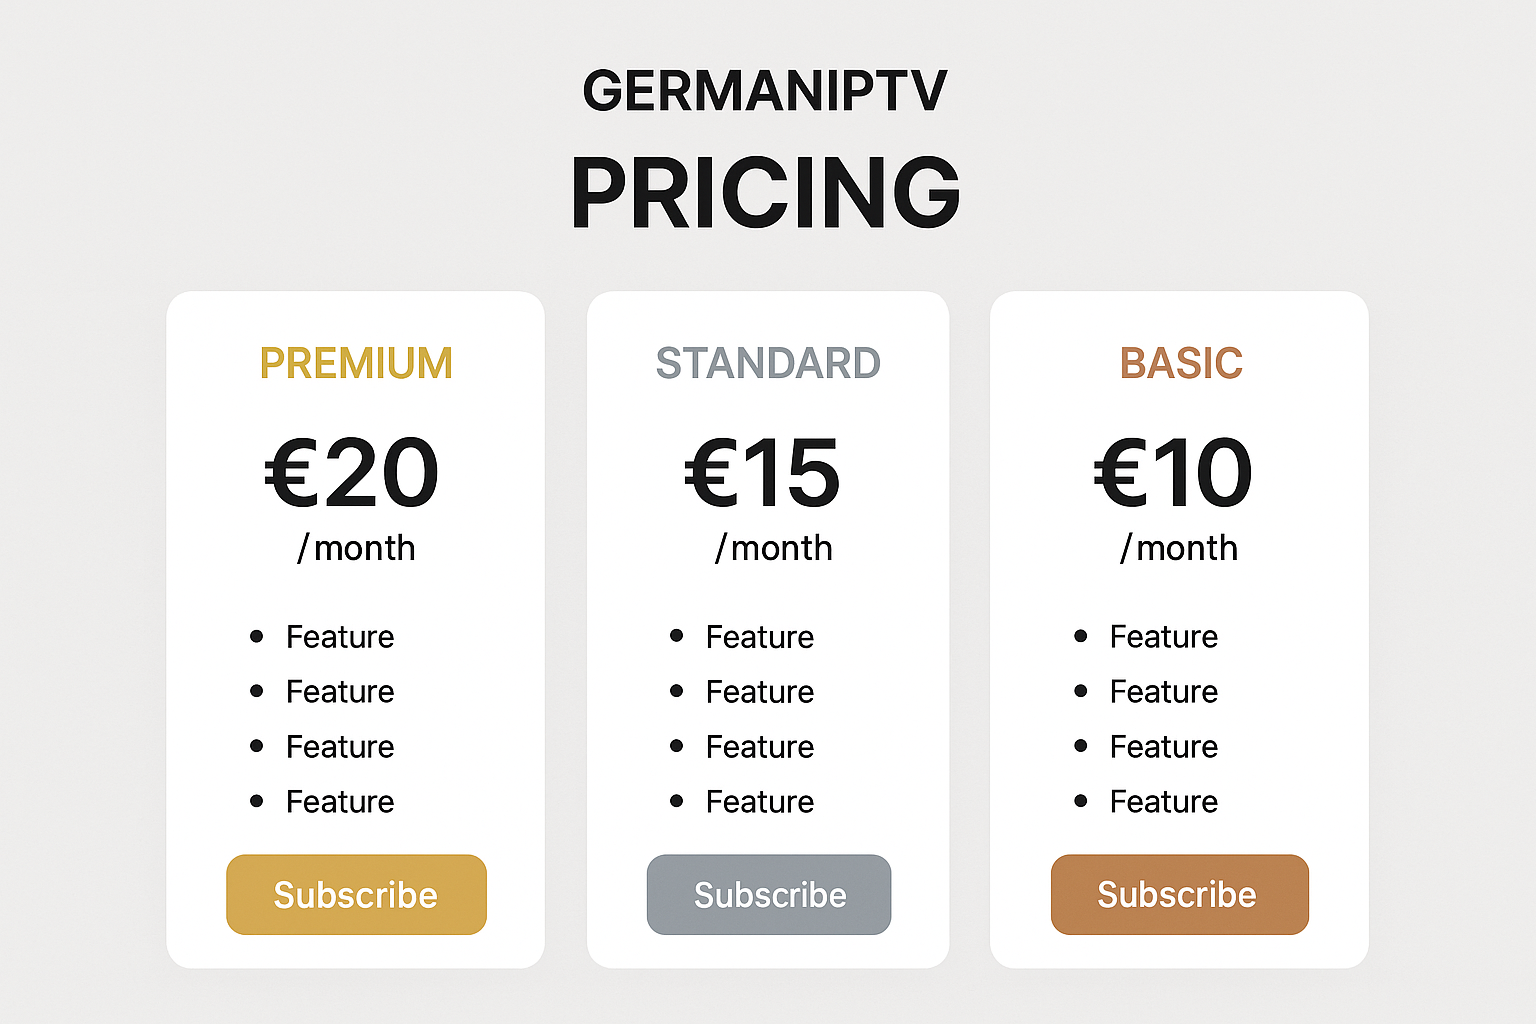This screenshot has height=1024, width=1536.
Task: Click the bronze Basic Subscribe button
Action: pyautogui.click(x=1180, y=894)
